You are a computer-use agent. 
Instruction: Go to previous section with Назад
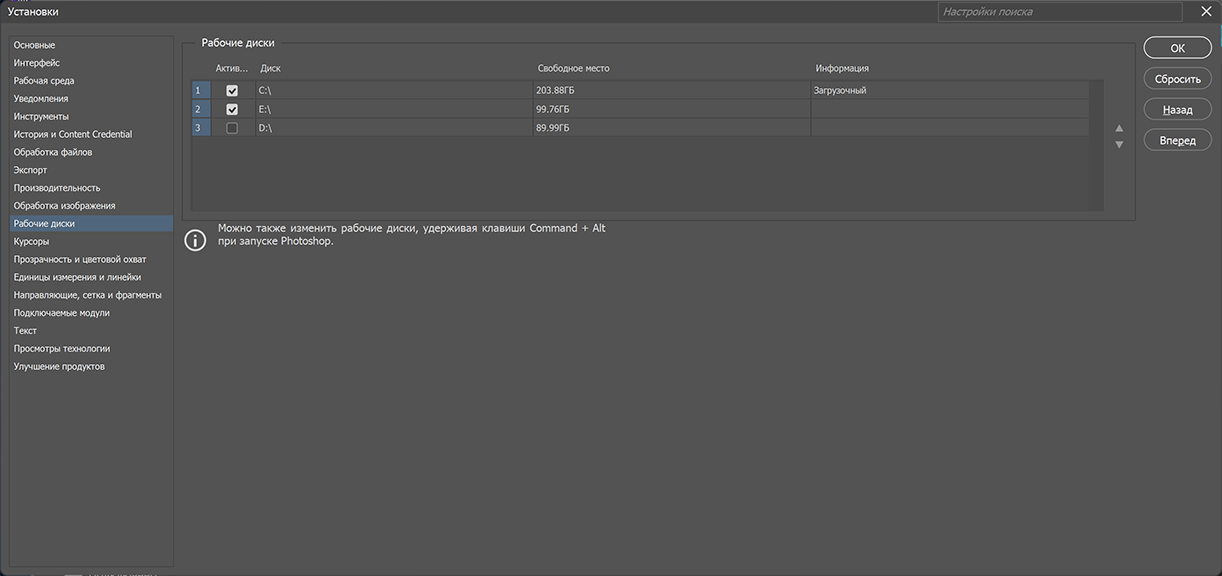coord(1177,110)
